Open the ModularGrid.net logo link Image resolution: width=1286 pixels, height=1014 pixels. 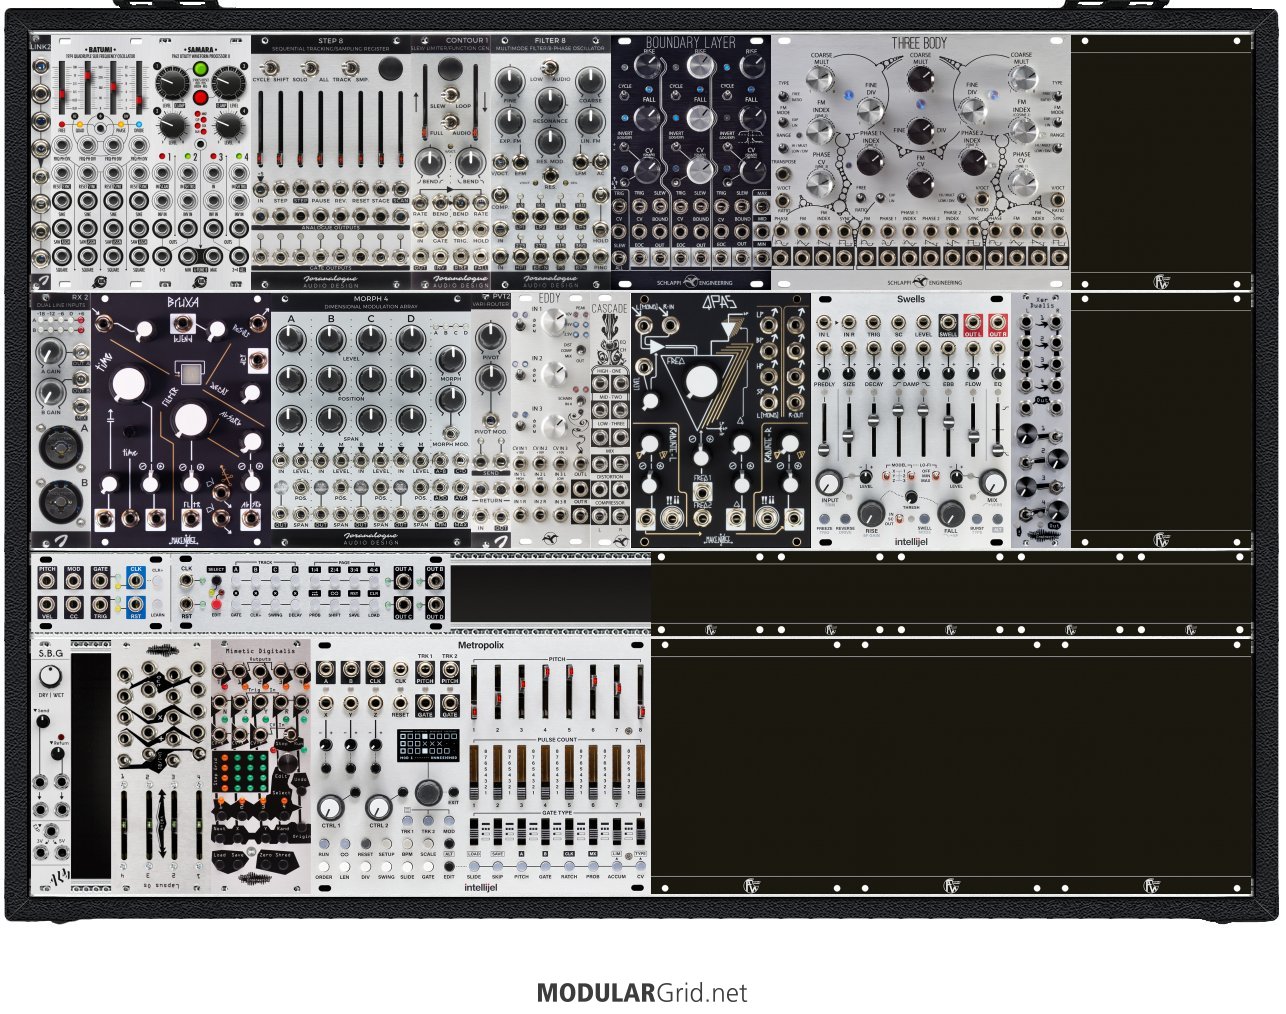(x=642, y=993)
